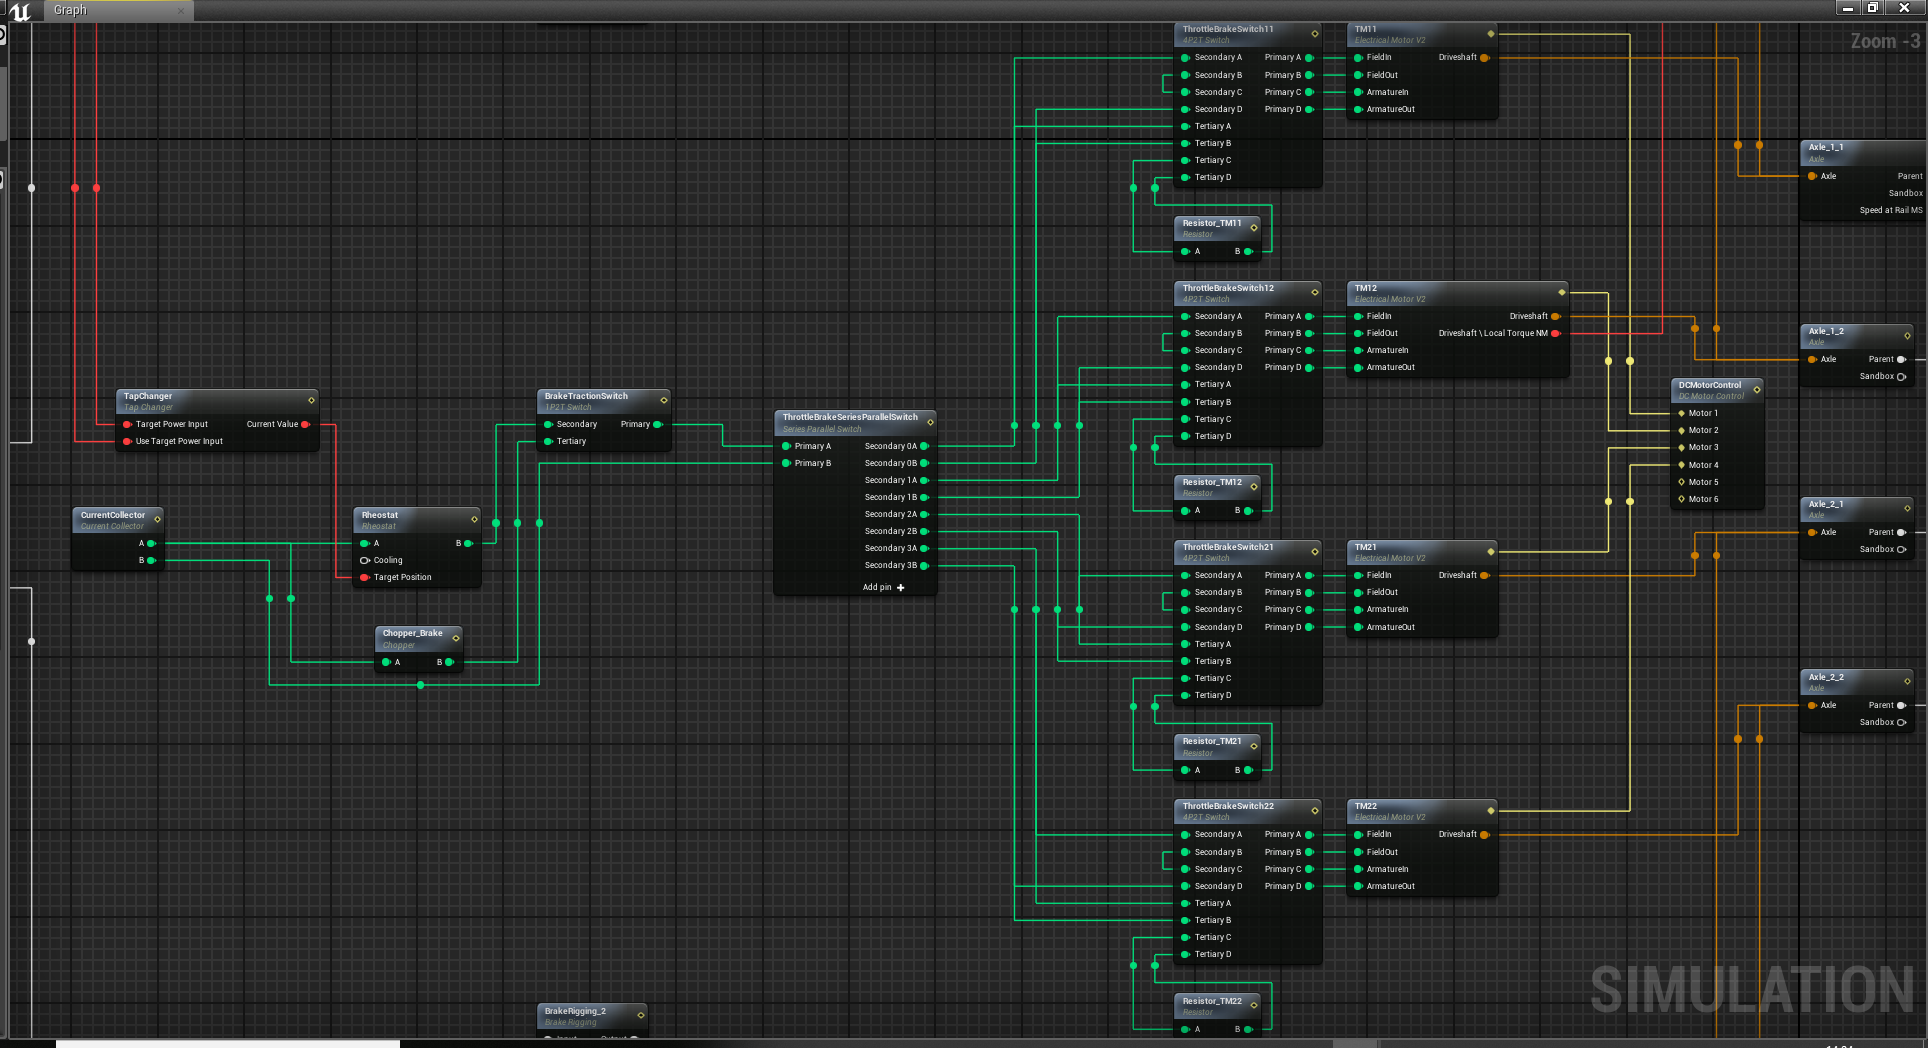Click the Cooling pin on Rheostat node

click(365, 560)
